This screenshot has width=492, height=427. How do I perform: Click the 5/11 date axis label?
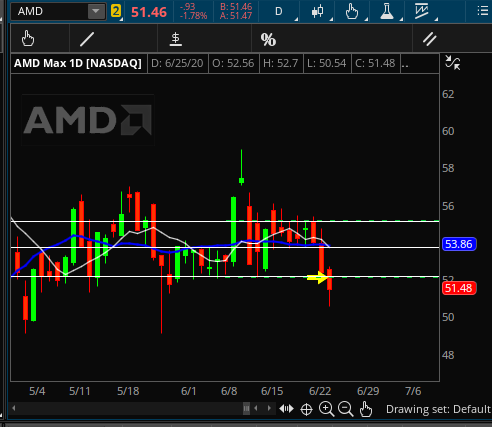coord(79,391)
